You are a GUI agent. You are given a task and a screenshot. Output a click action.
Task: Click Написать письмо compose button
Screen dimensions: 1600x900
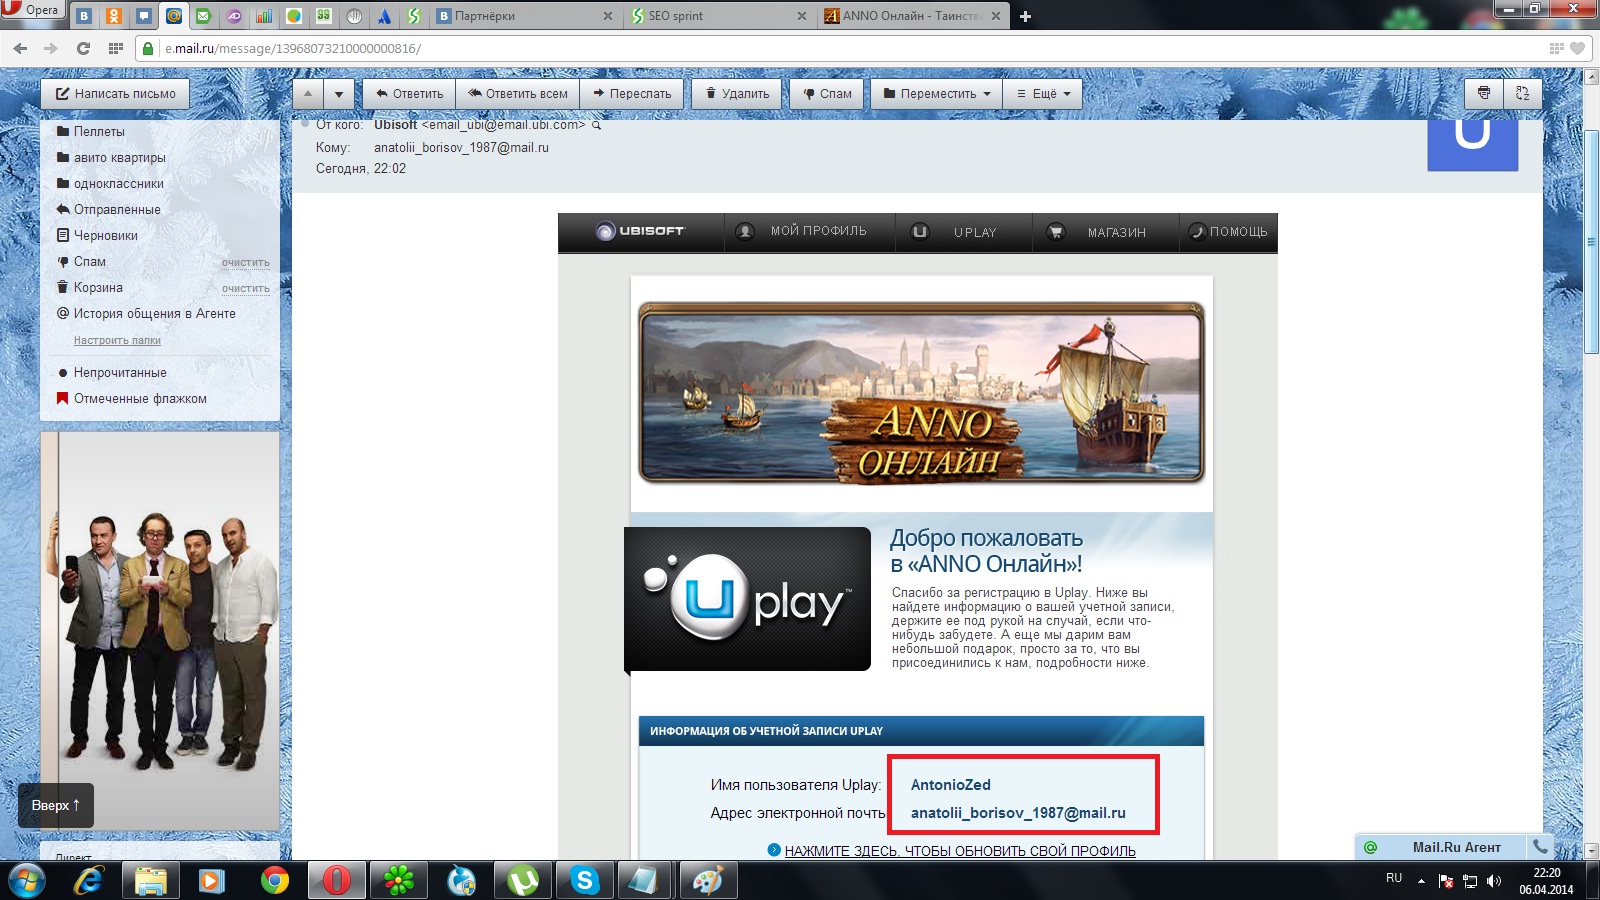coord(116,94)
